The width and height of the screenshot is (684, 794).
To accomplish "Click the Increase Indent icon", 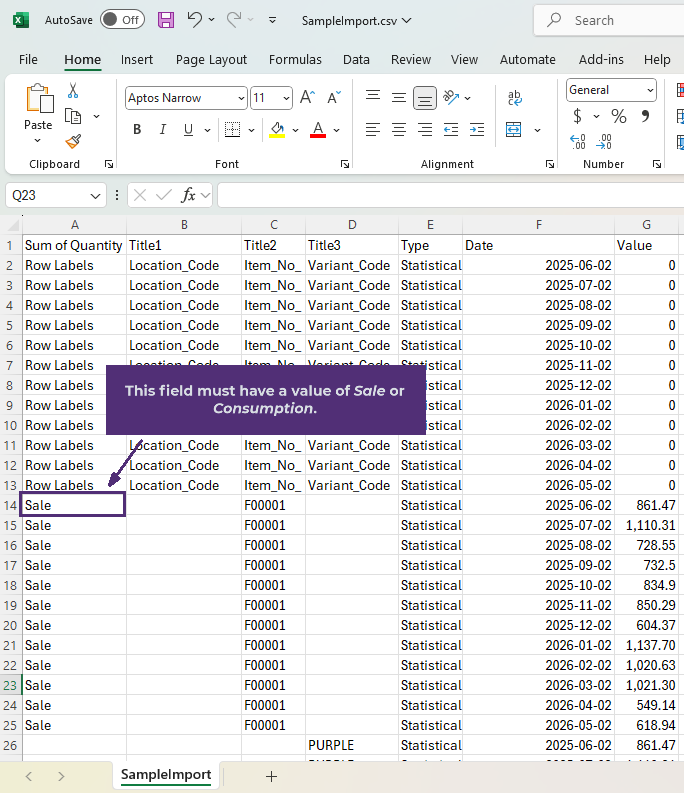I will (x=477, y=130).
